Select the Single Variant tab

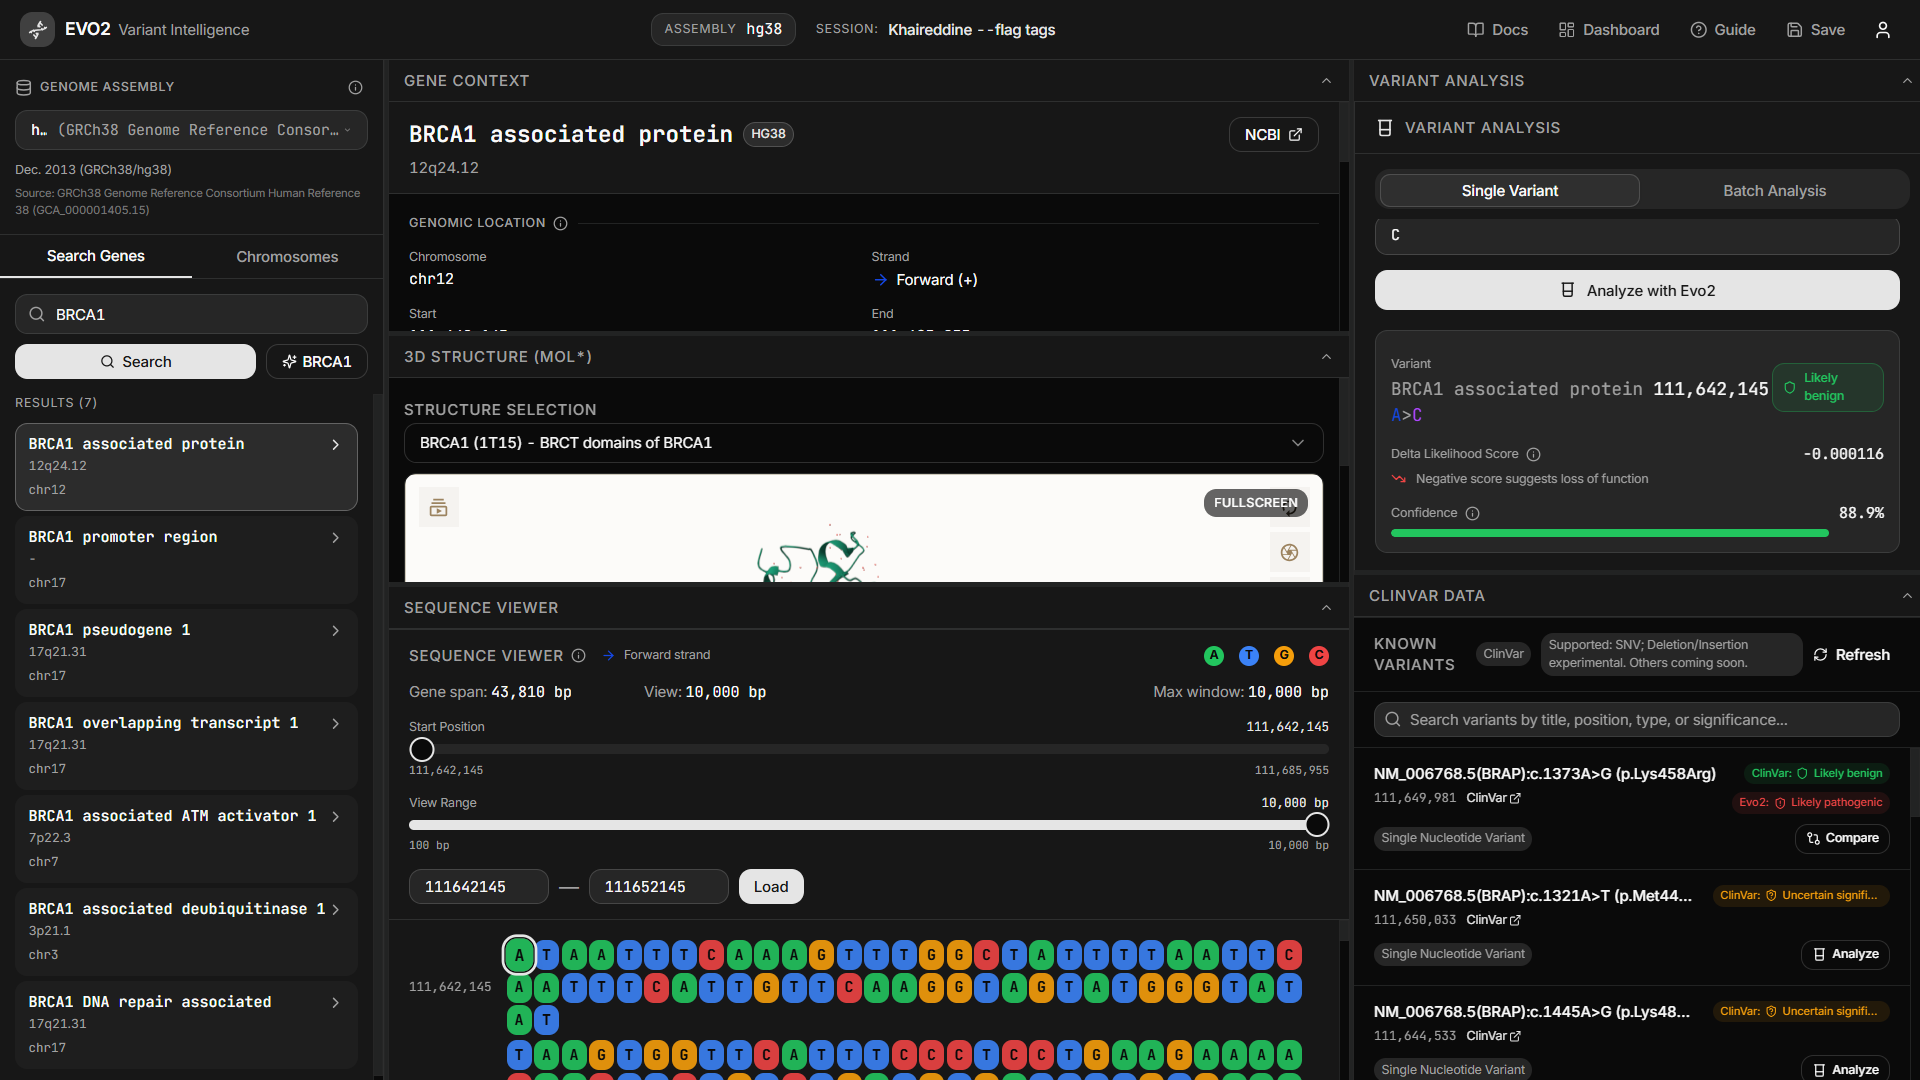click(x=1509, y=191)
